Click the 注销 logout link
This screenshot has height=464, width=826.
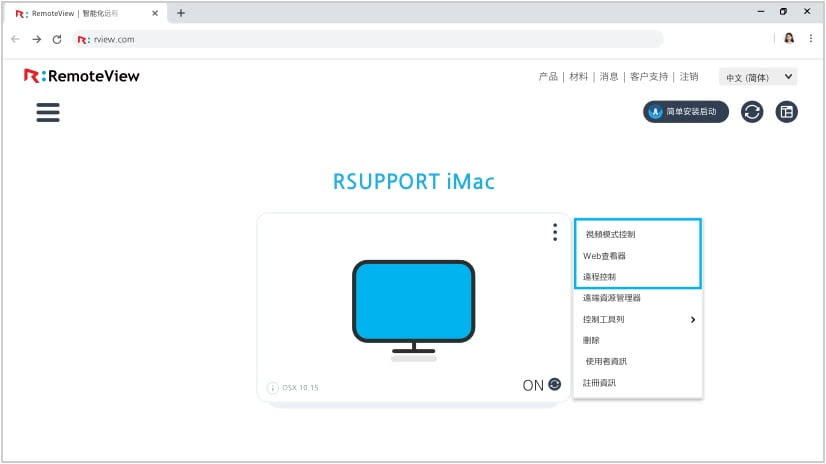[689, 77]
